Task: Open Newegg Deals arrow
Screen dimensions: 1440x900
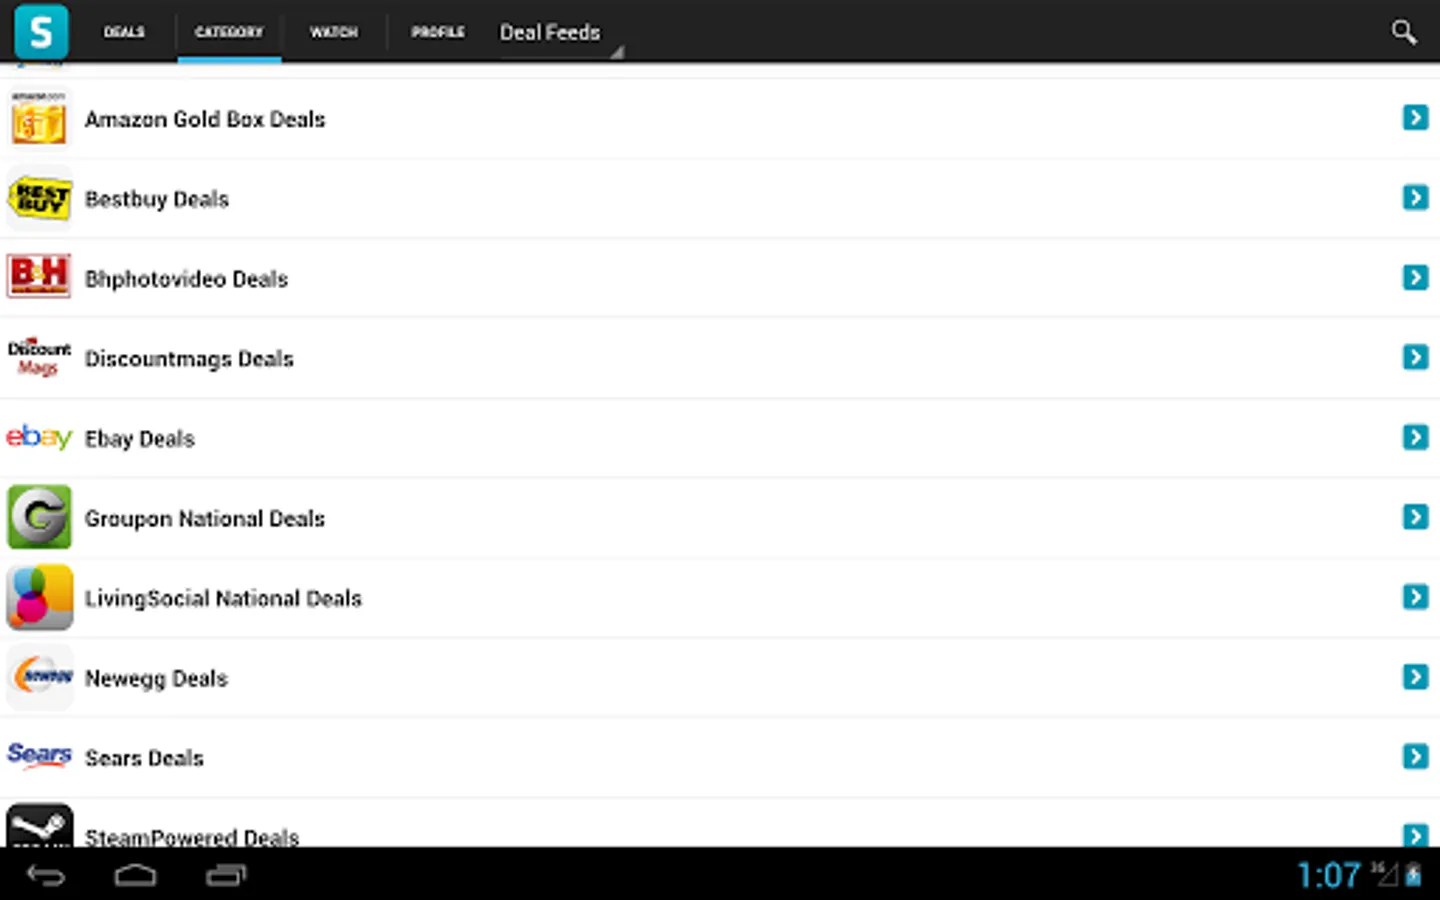Action: [1415, 677]
